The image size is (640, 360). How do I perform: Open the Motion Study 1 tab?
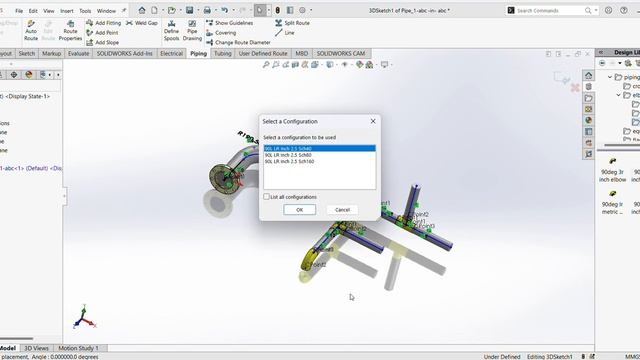pos(78,348)
